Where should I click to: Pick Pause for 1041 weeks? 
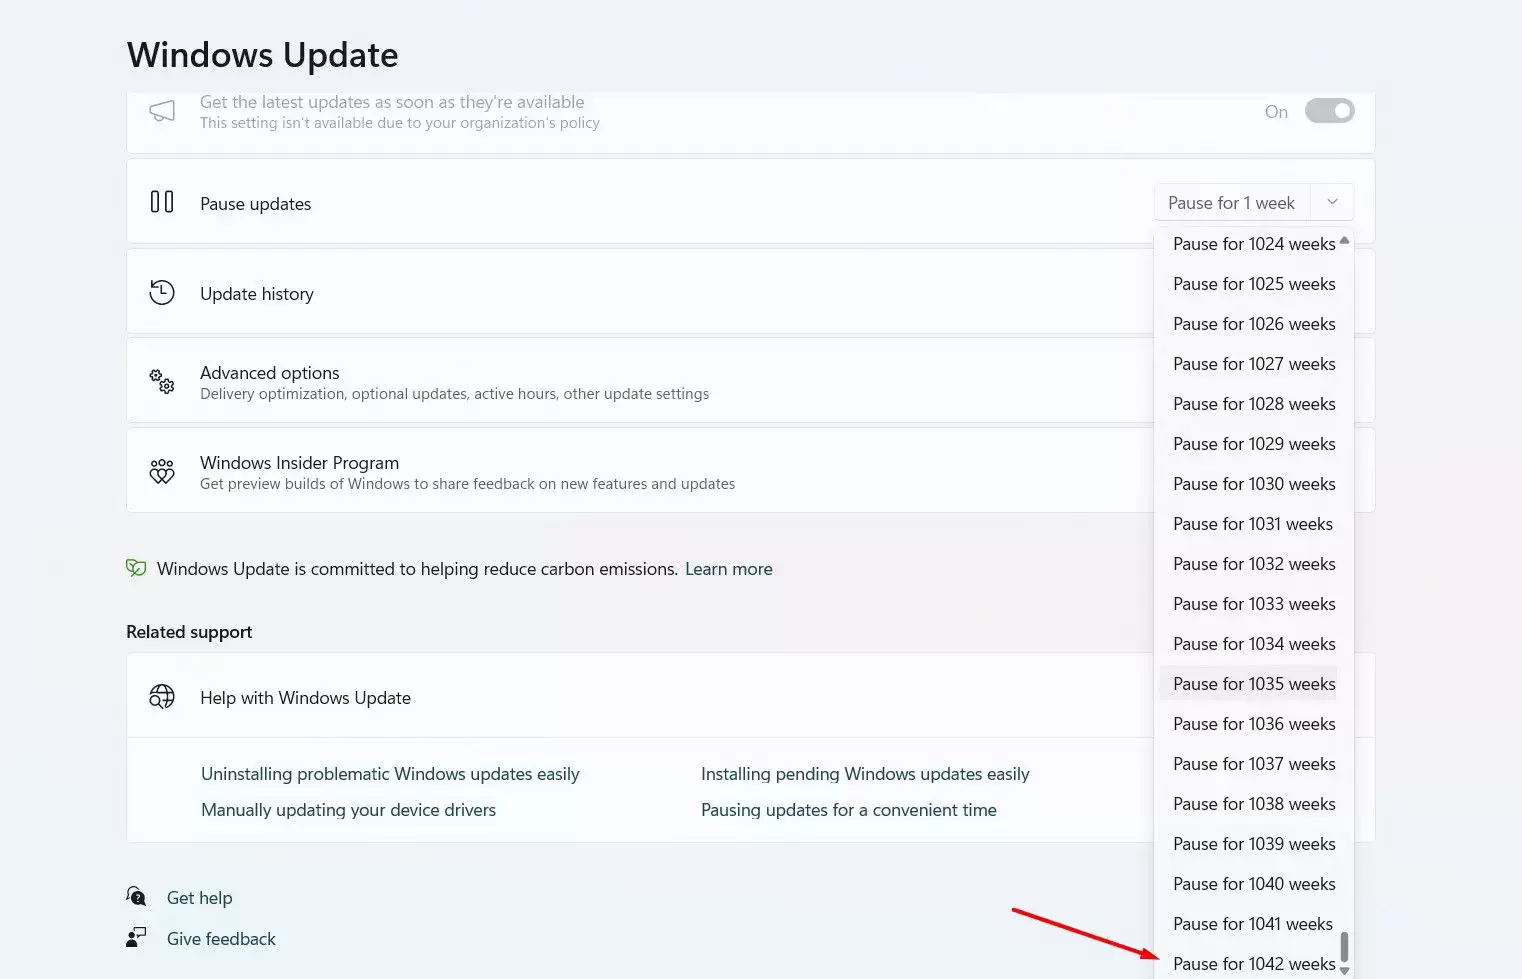click(x=1253, y=924)
